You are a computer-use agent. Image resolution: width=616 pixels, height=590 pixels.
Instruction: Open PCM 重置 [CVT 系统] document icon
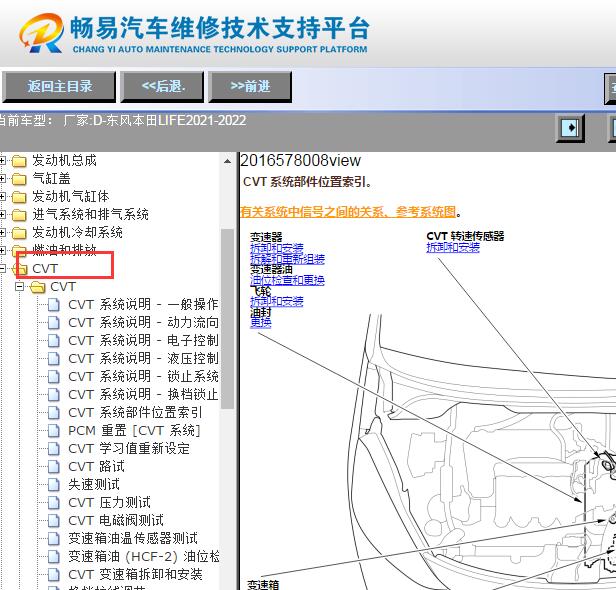coord(54,431)
